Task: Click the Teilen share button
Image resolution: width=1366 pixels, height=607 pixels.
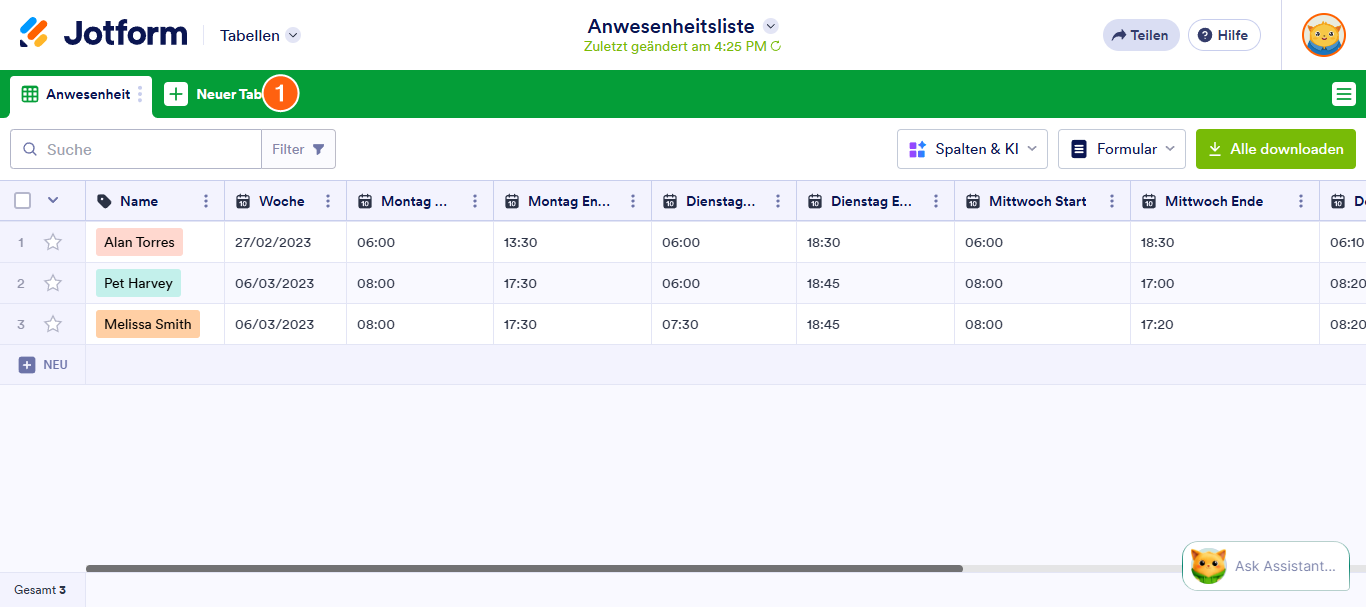Action: point(1141,35)
